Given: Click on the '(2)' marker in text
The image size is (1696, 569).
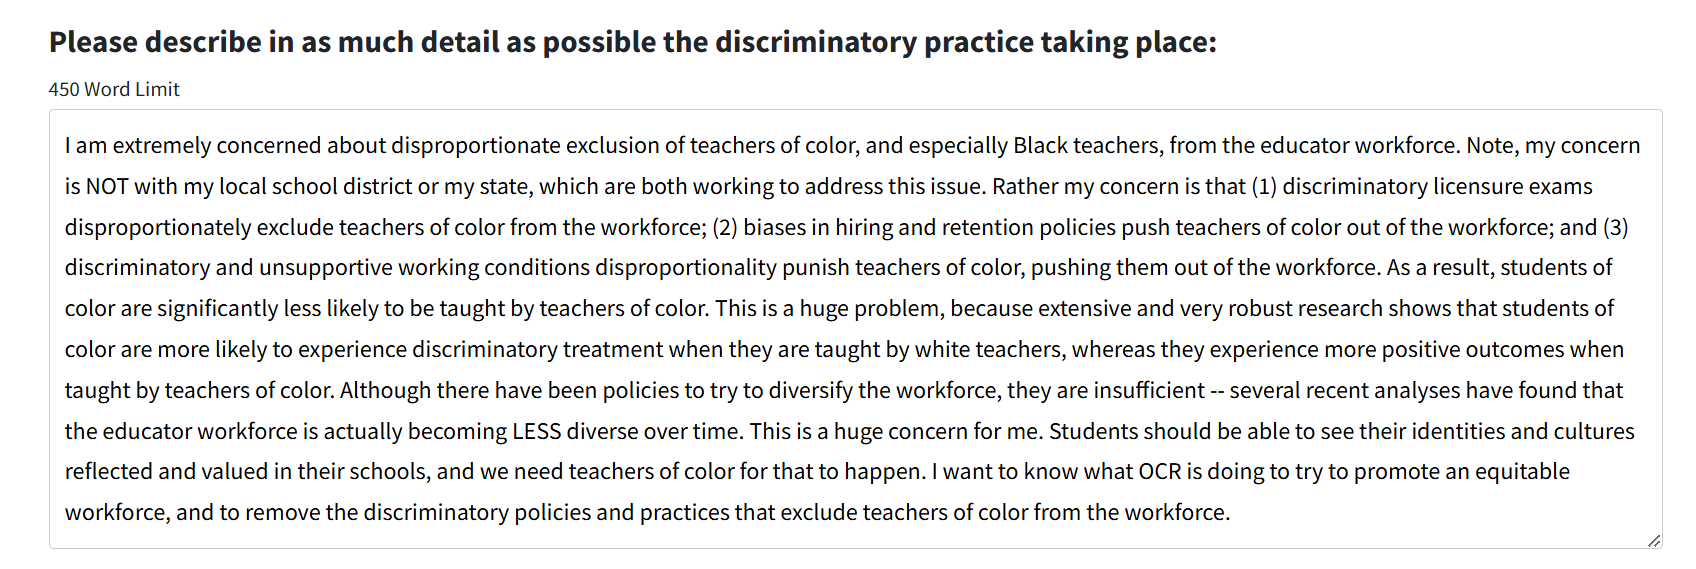Looking at the screenshot, I should [x=724, y=227].
